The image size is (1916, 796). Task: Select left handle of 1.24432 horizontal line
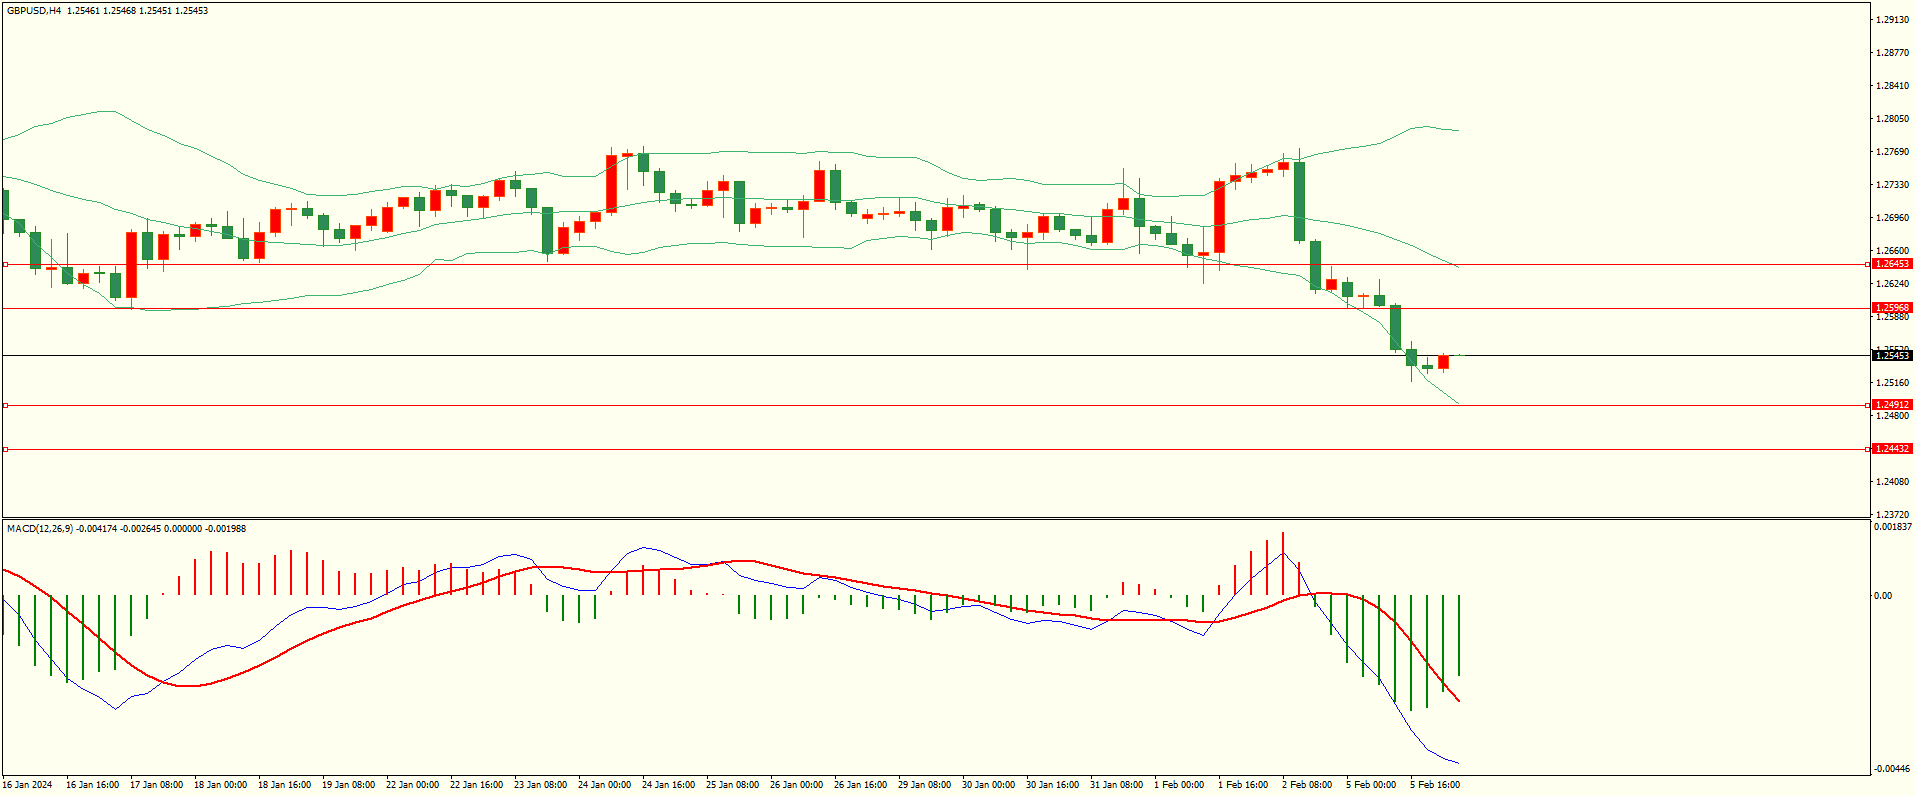5,449
